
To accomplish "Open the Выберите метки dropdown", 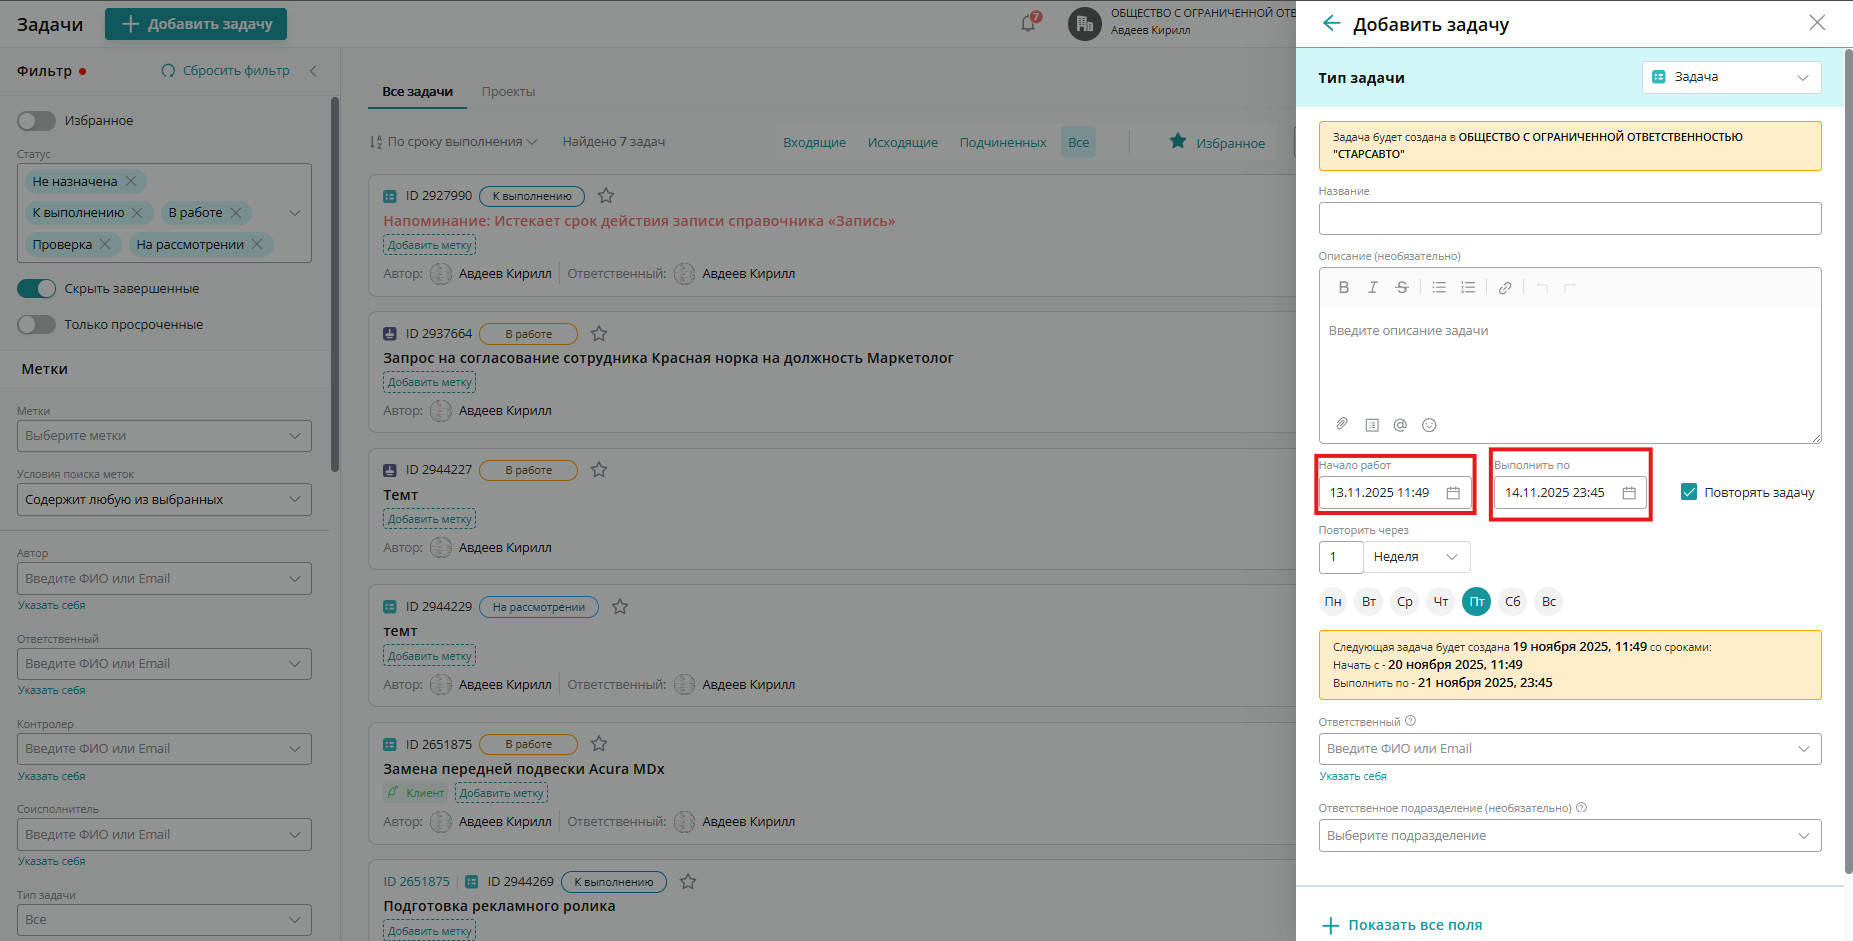I will (164, 436).
